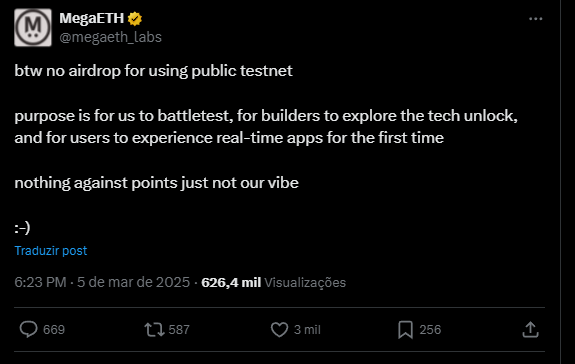
Task: Click the 3 mil likes count
Action: tap(307, 330)
